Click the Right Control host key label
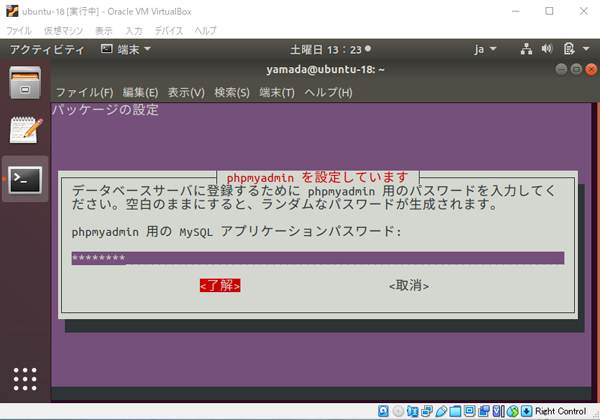This screenshot has height=420, width=600. pos(560,411)
